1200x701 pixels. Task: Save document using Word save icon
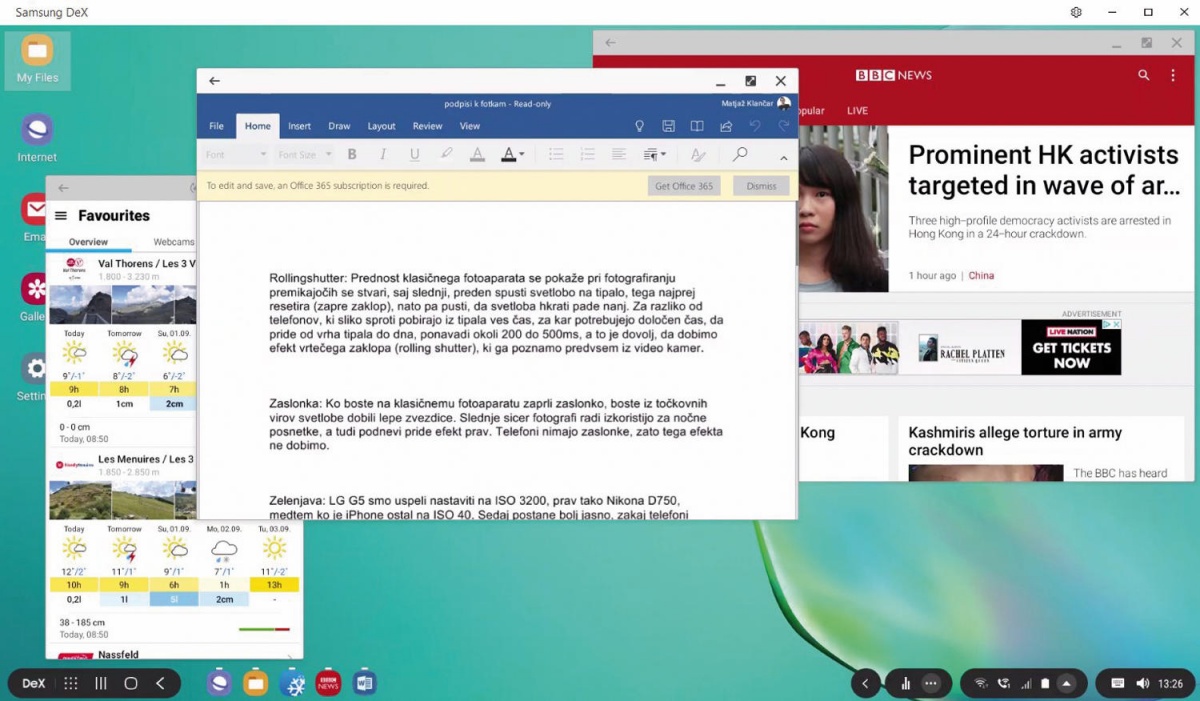[x=669, y=126]
